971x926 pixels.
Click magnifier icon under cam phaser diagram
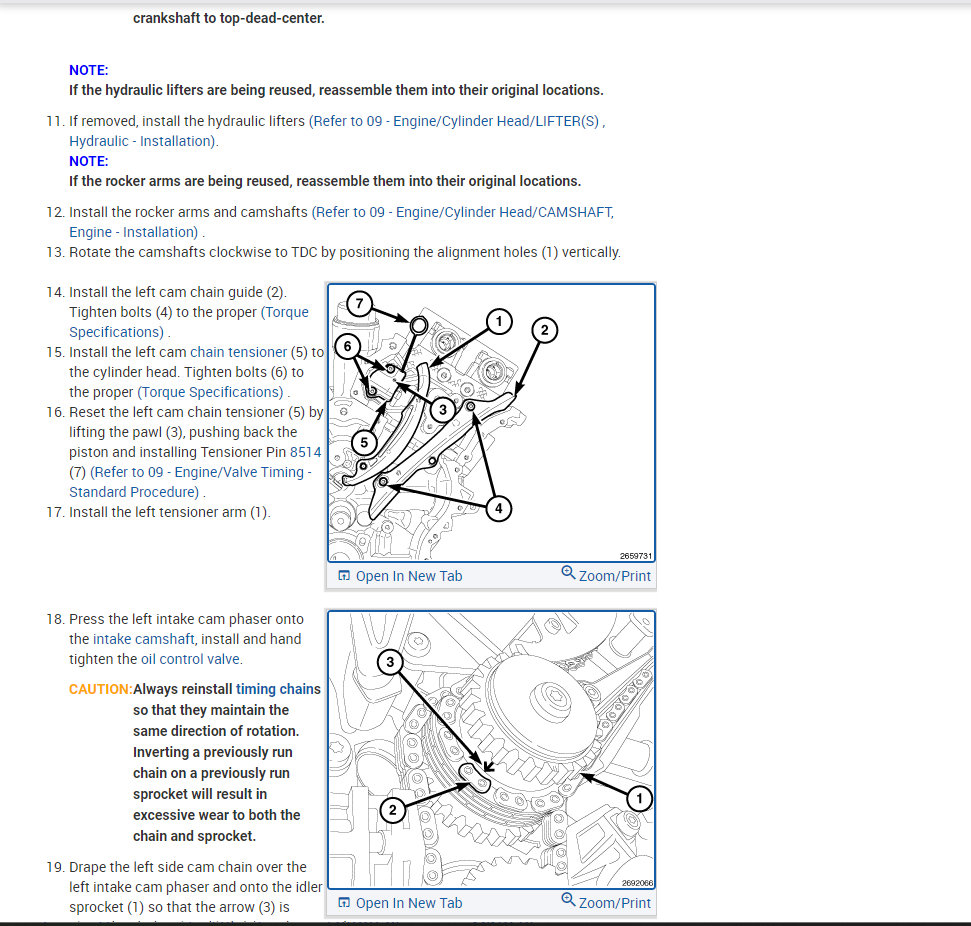coord(568,899)
